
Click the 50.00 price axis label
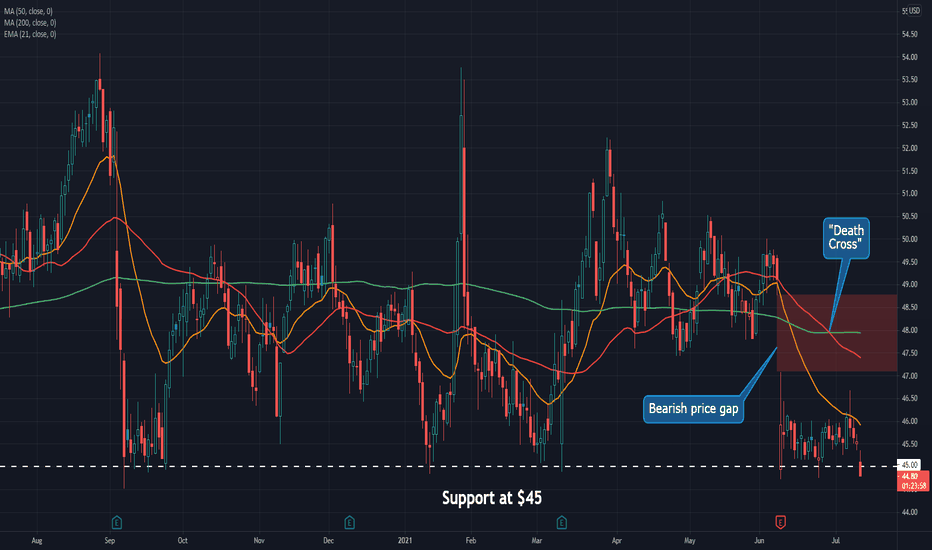click(x=909, y=239)
